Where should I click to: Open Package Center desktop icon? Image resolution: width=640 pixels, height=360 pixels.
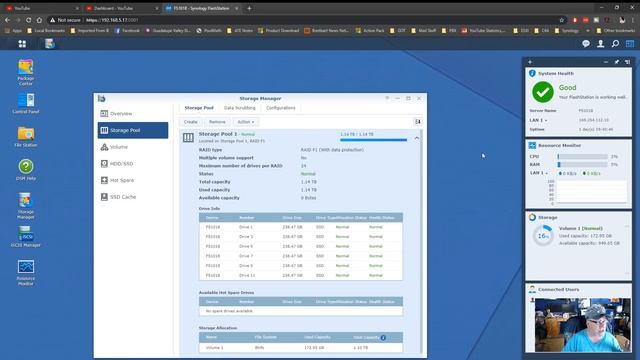26,73
